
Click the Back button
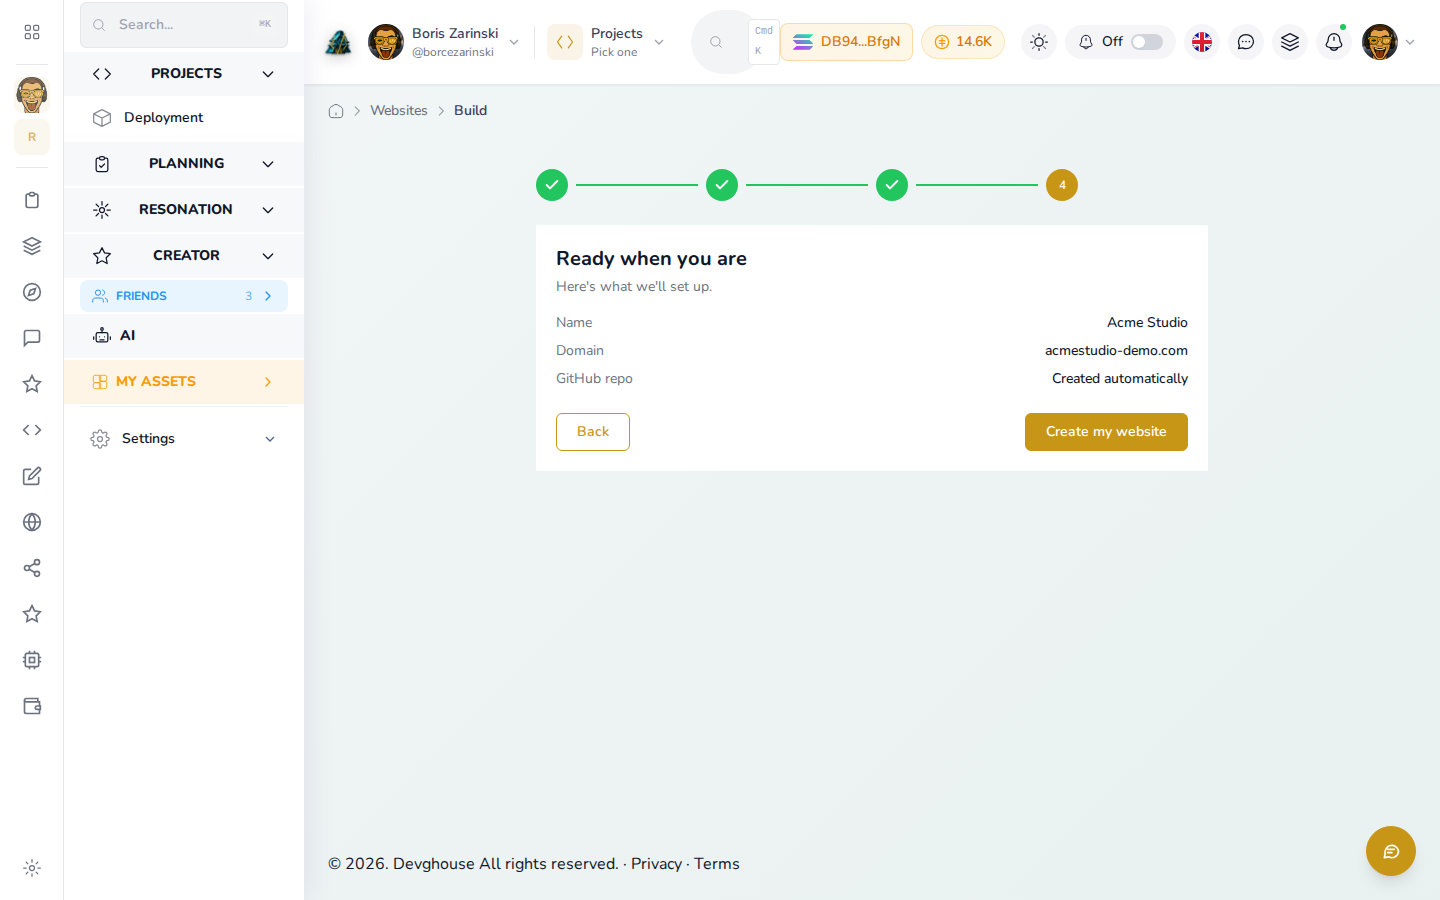click(x=593, y=432)
